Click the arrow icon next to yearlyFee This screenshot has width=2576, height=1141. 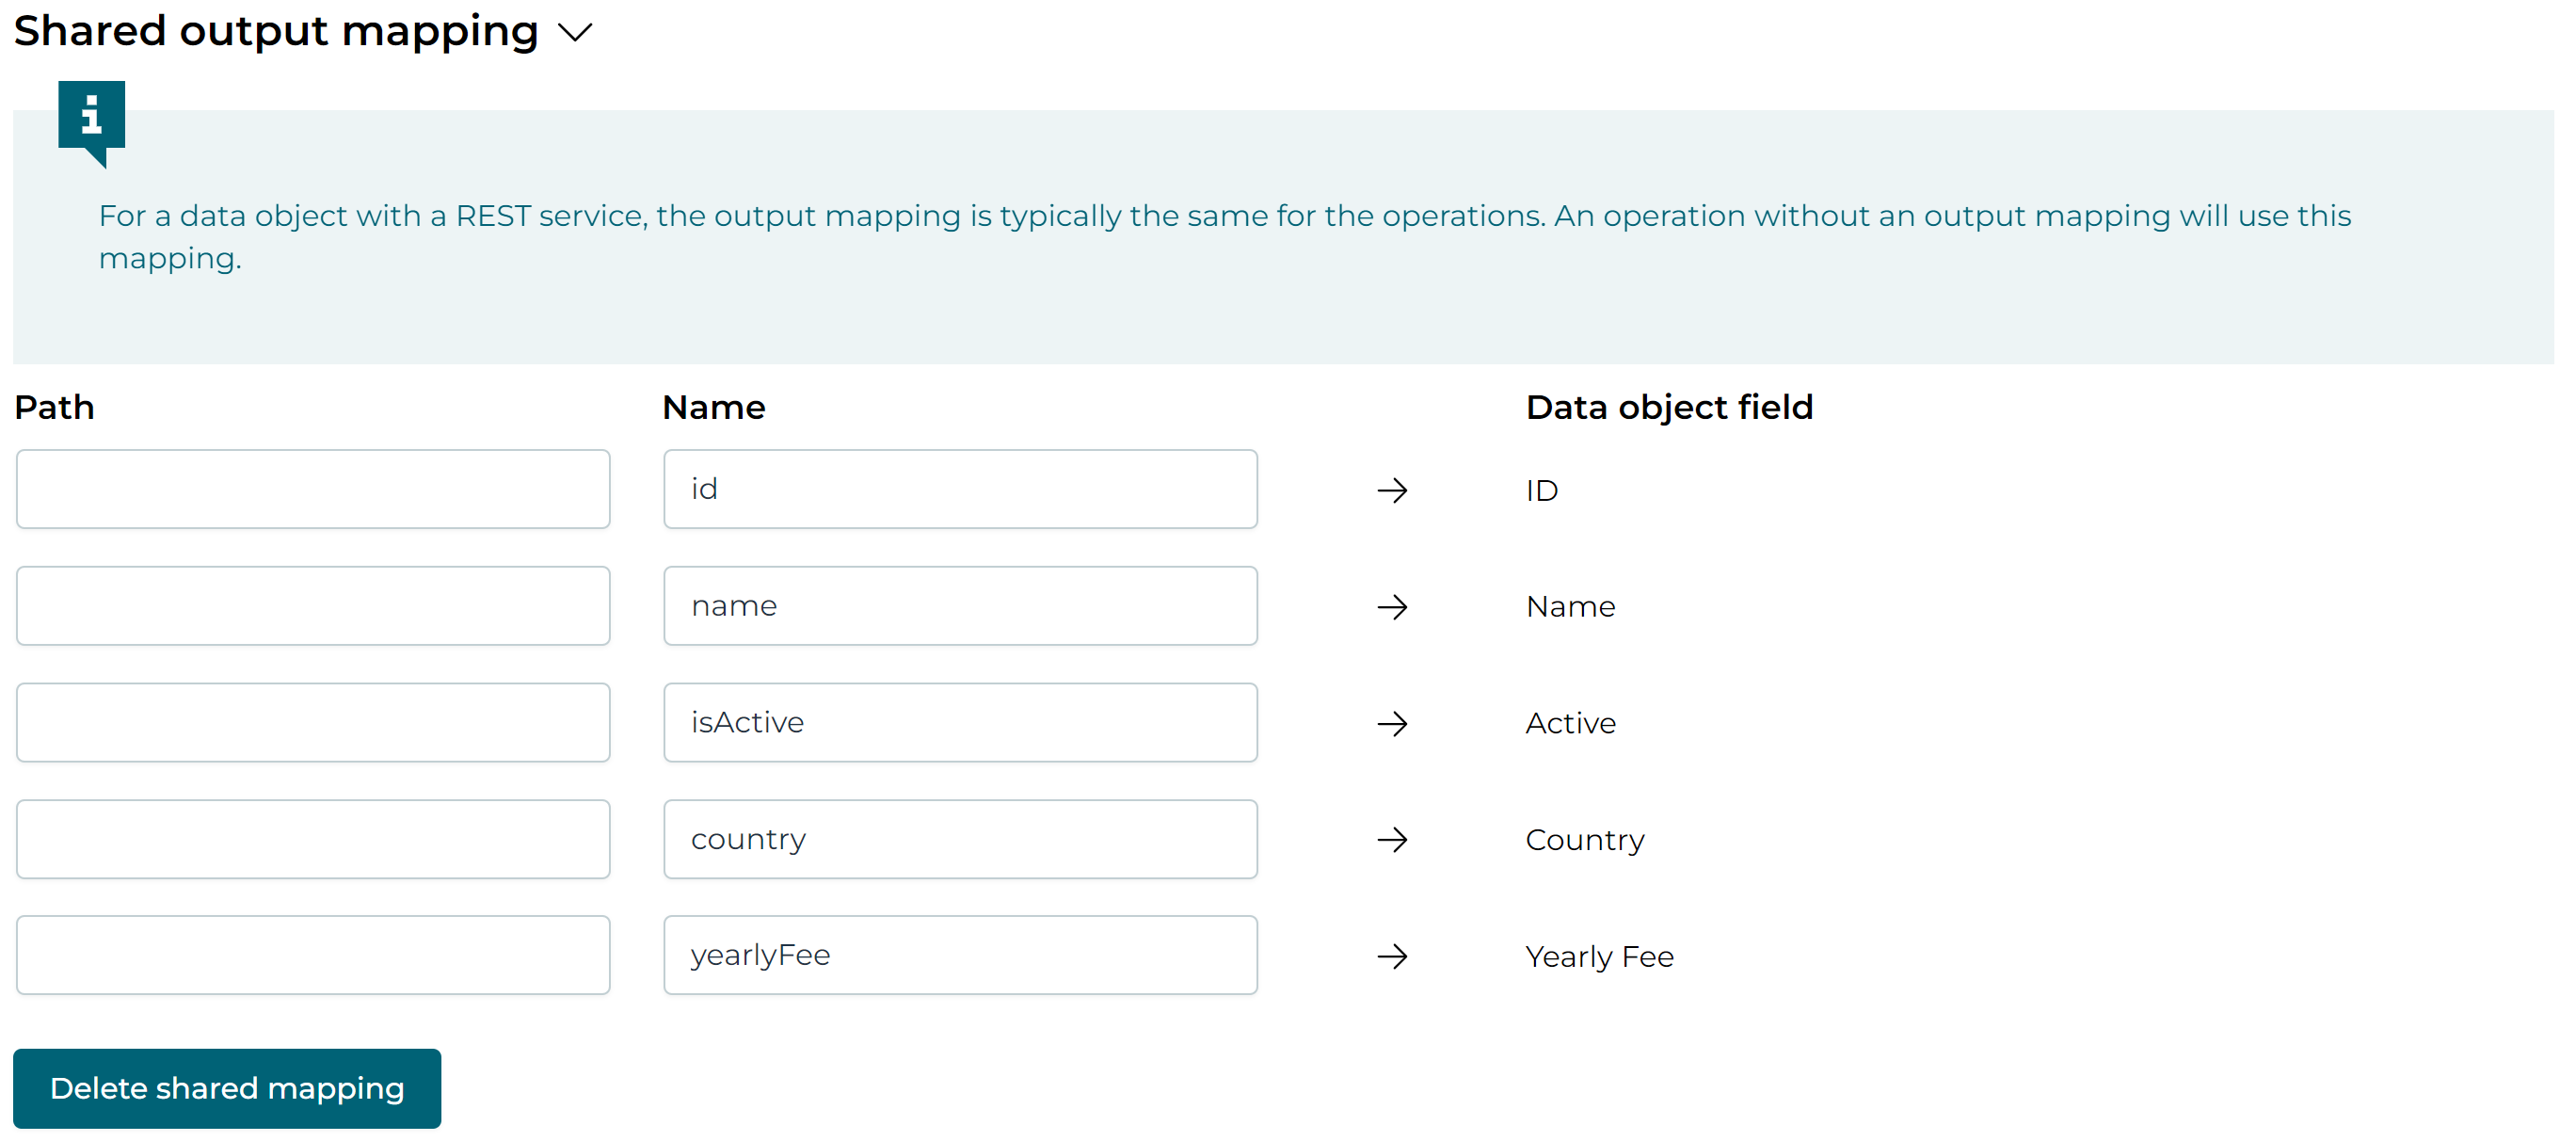click(1394, 956)
